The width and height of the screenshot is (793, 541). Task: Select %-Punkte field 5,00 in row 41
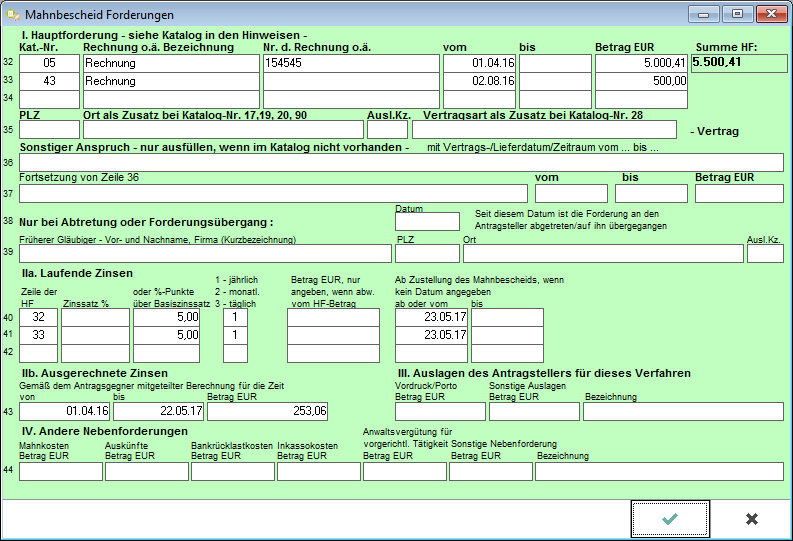(x=166, y=336)
